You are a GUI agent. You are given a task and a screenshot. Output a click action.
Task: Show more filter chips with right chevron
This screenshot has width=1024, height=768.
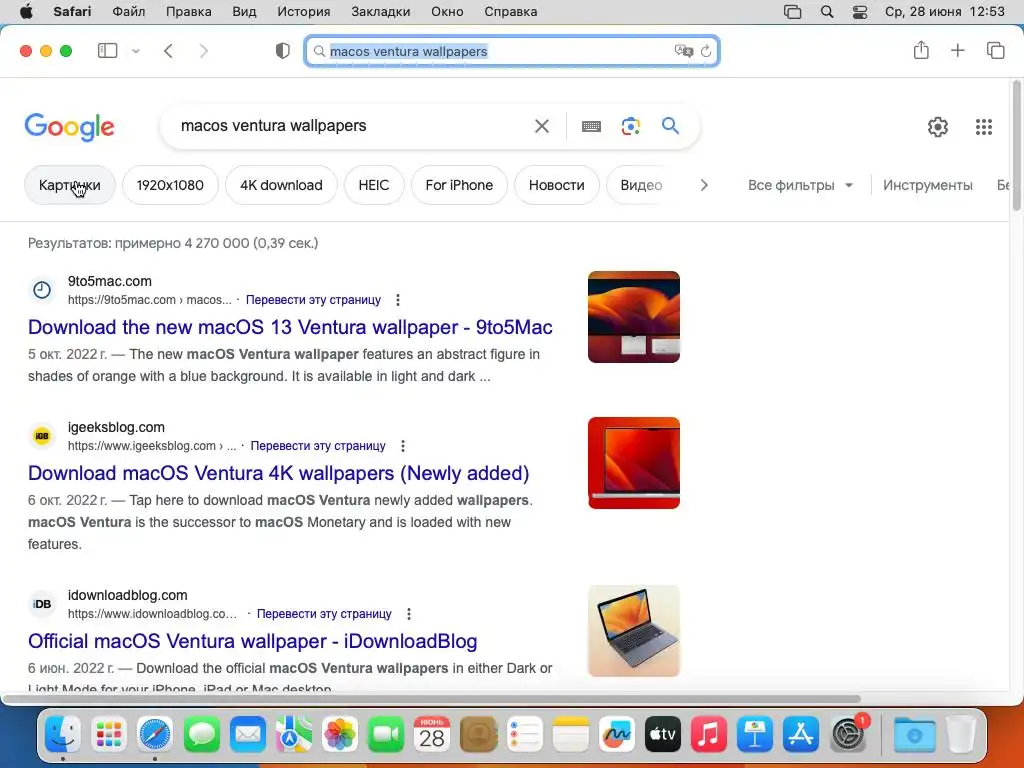(x=703, y=185)
